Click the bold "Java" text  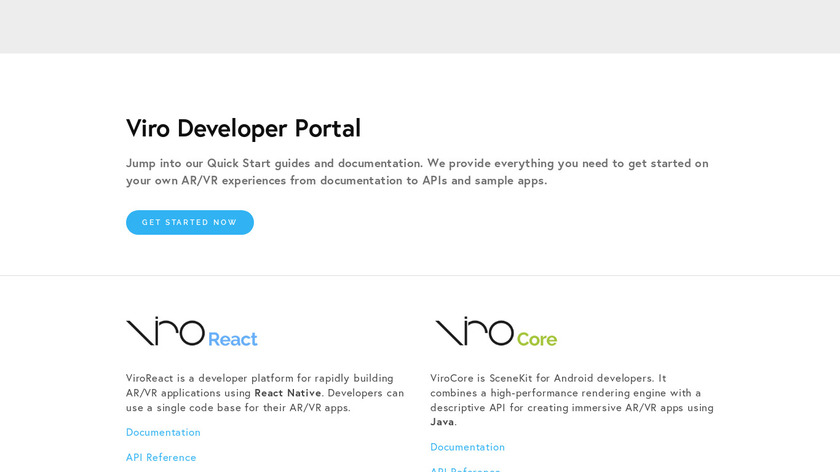[442, 422]
